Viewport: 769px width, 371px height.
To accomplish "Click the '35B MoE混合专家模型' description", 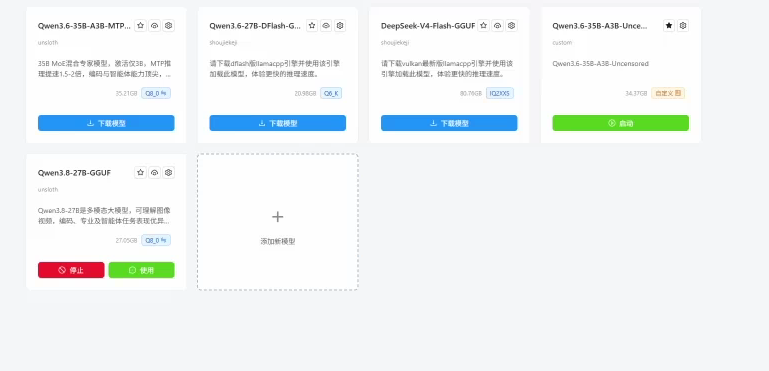I will (x=104, y=69).
